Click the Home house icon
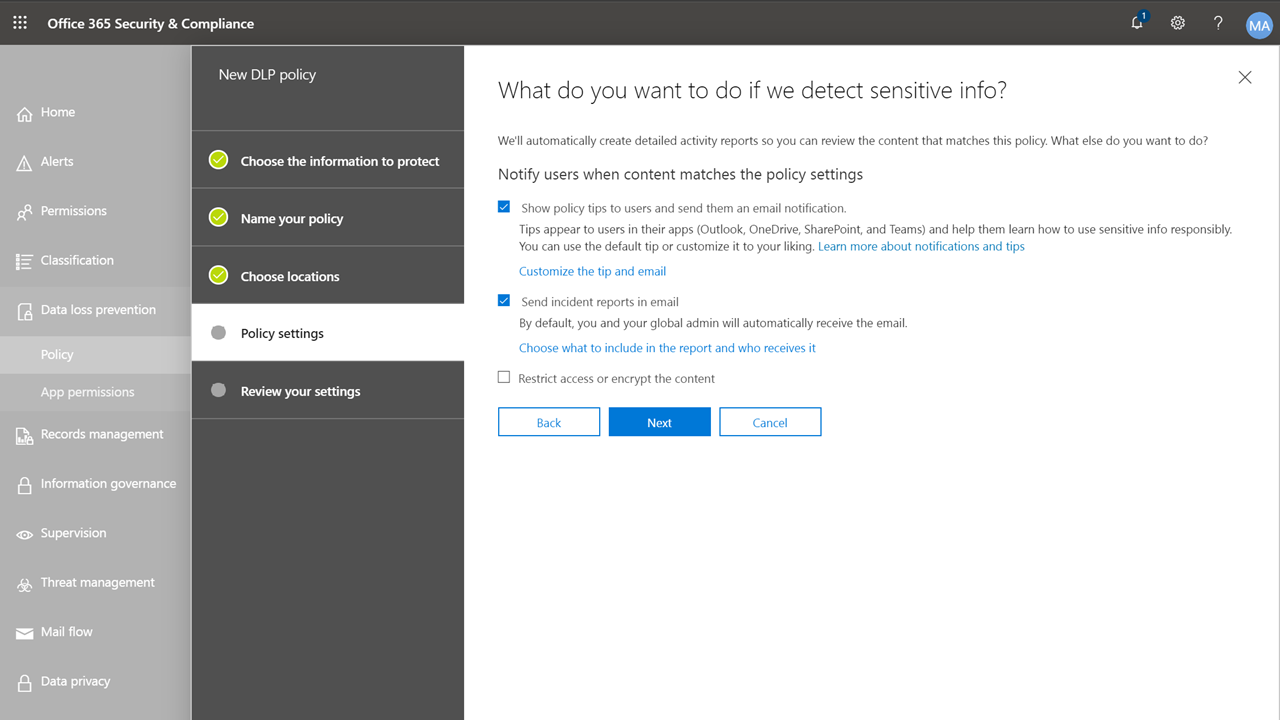The image size is (1280, 720). pos(25,114)
